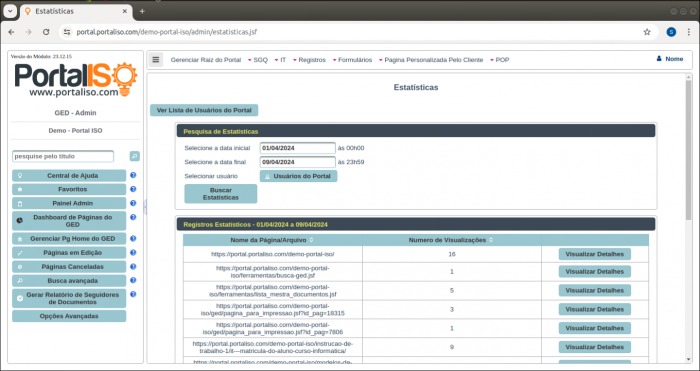Viewport: 700px width, 371px height.
Task: Click the browser address bar
Action: [x=357, y=32]
